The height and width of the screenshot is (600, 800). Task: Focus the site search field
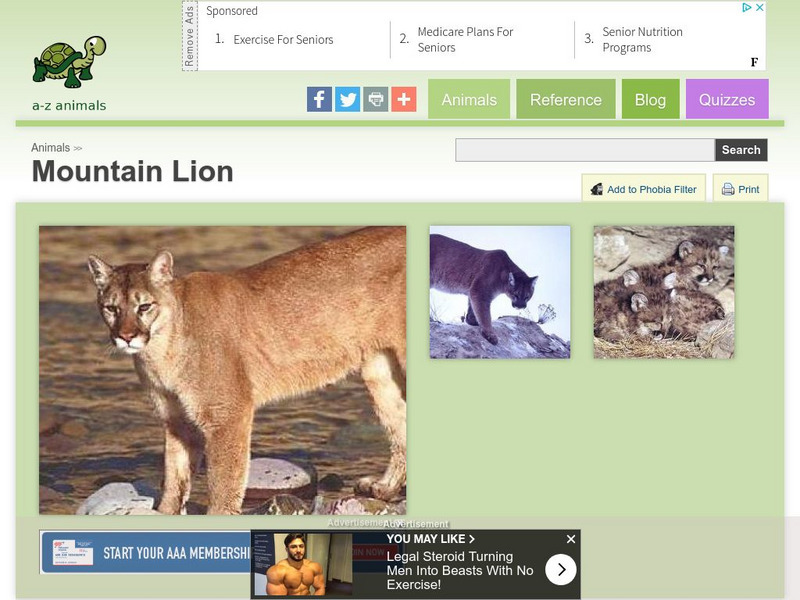585,150
